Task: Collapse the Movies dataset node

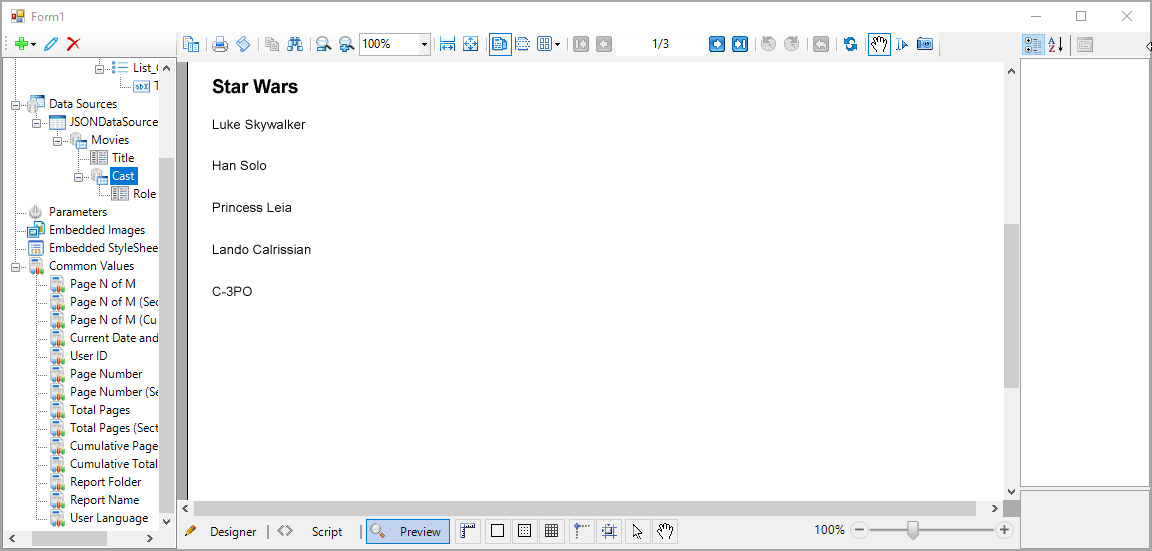Action: coord(57,140)
